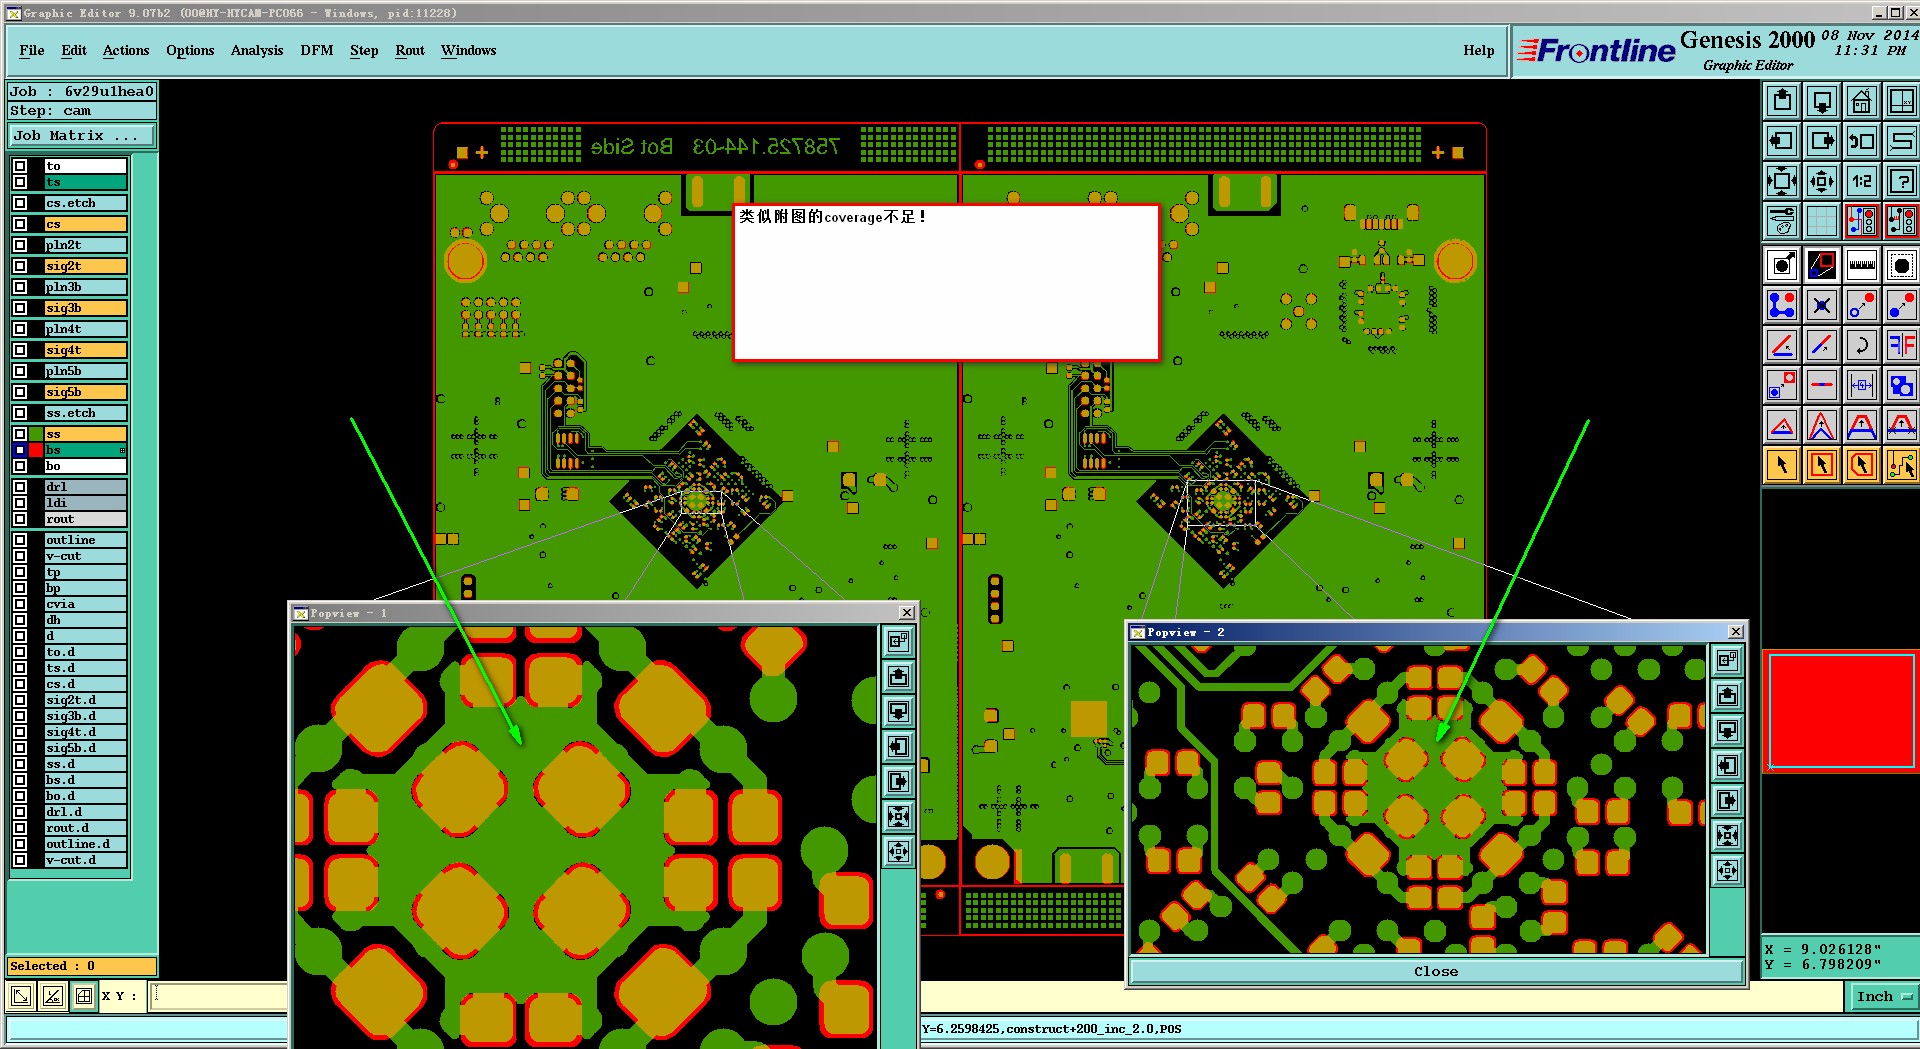This screenshot has width=1920, height=1049.
Task: Open the wrench and palette settings icon
Action: 1782,220
